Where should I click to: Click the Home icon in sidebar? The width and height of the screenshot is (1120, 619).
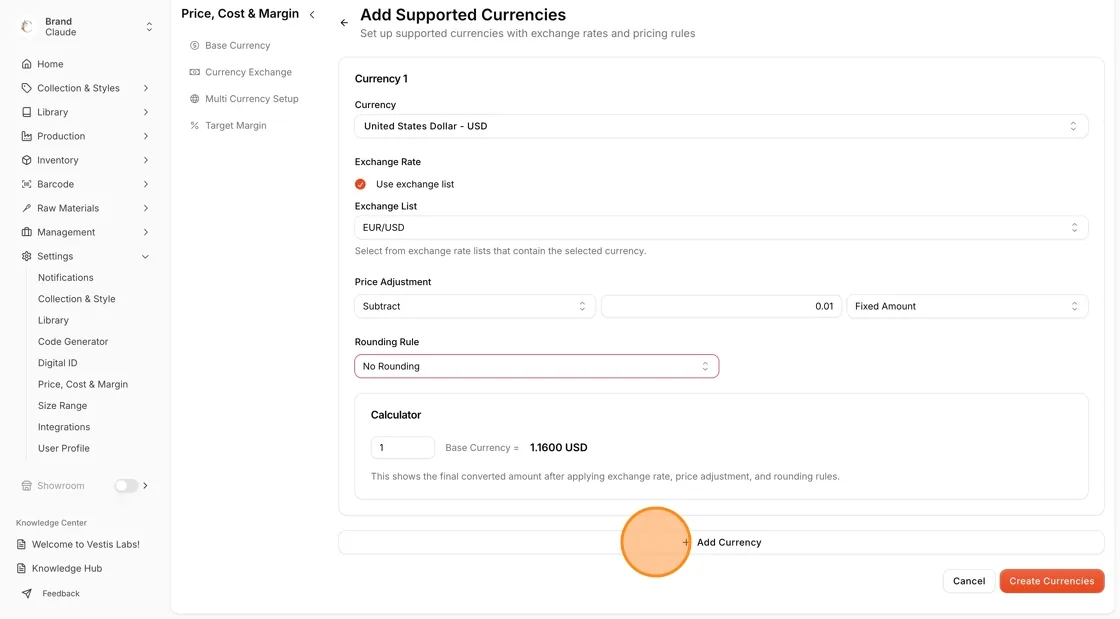click(x=26, y=64)
